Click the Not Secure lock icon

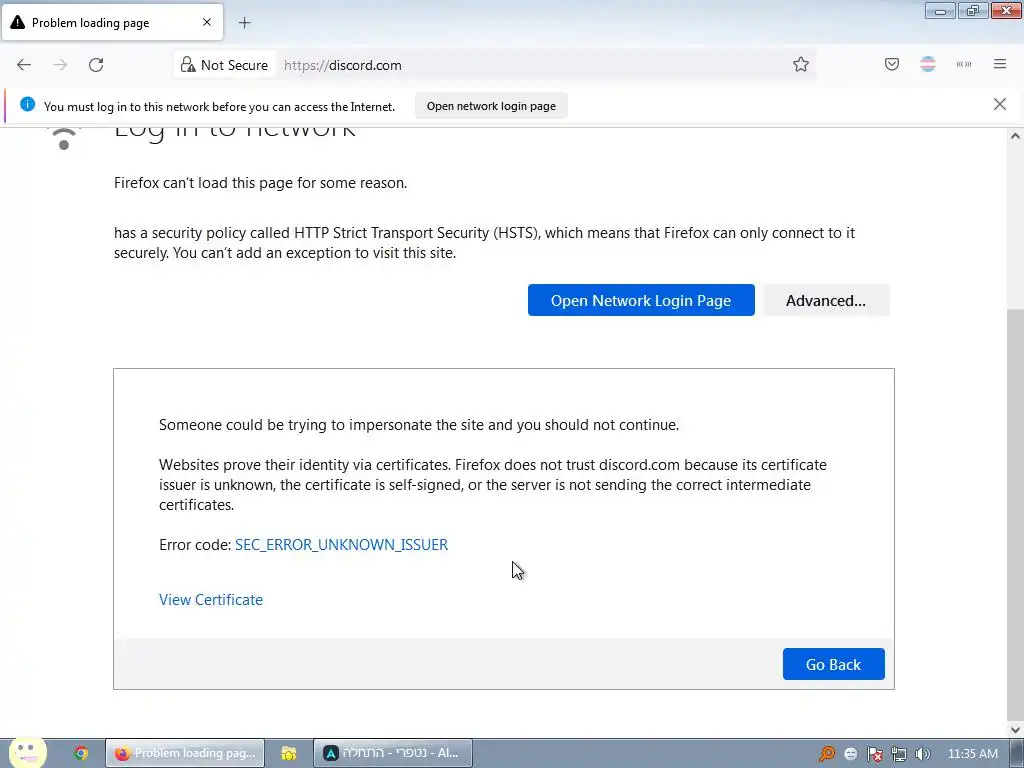click(x=188, y=65)
